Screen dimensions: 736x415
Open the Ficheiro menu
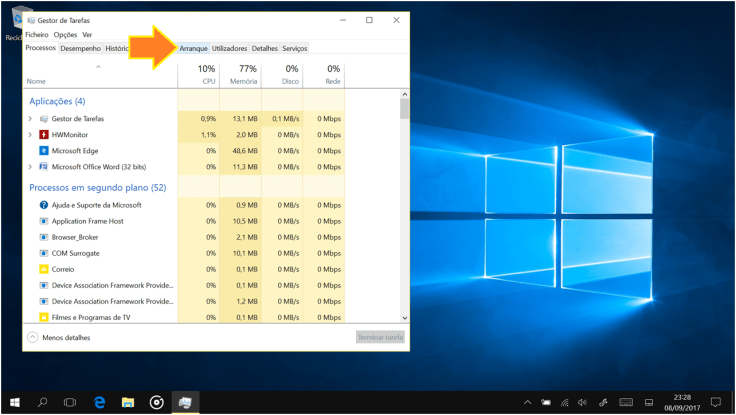tap(37, 35)
